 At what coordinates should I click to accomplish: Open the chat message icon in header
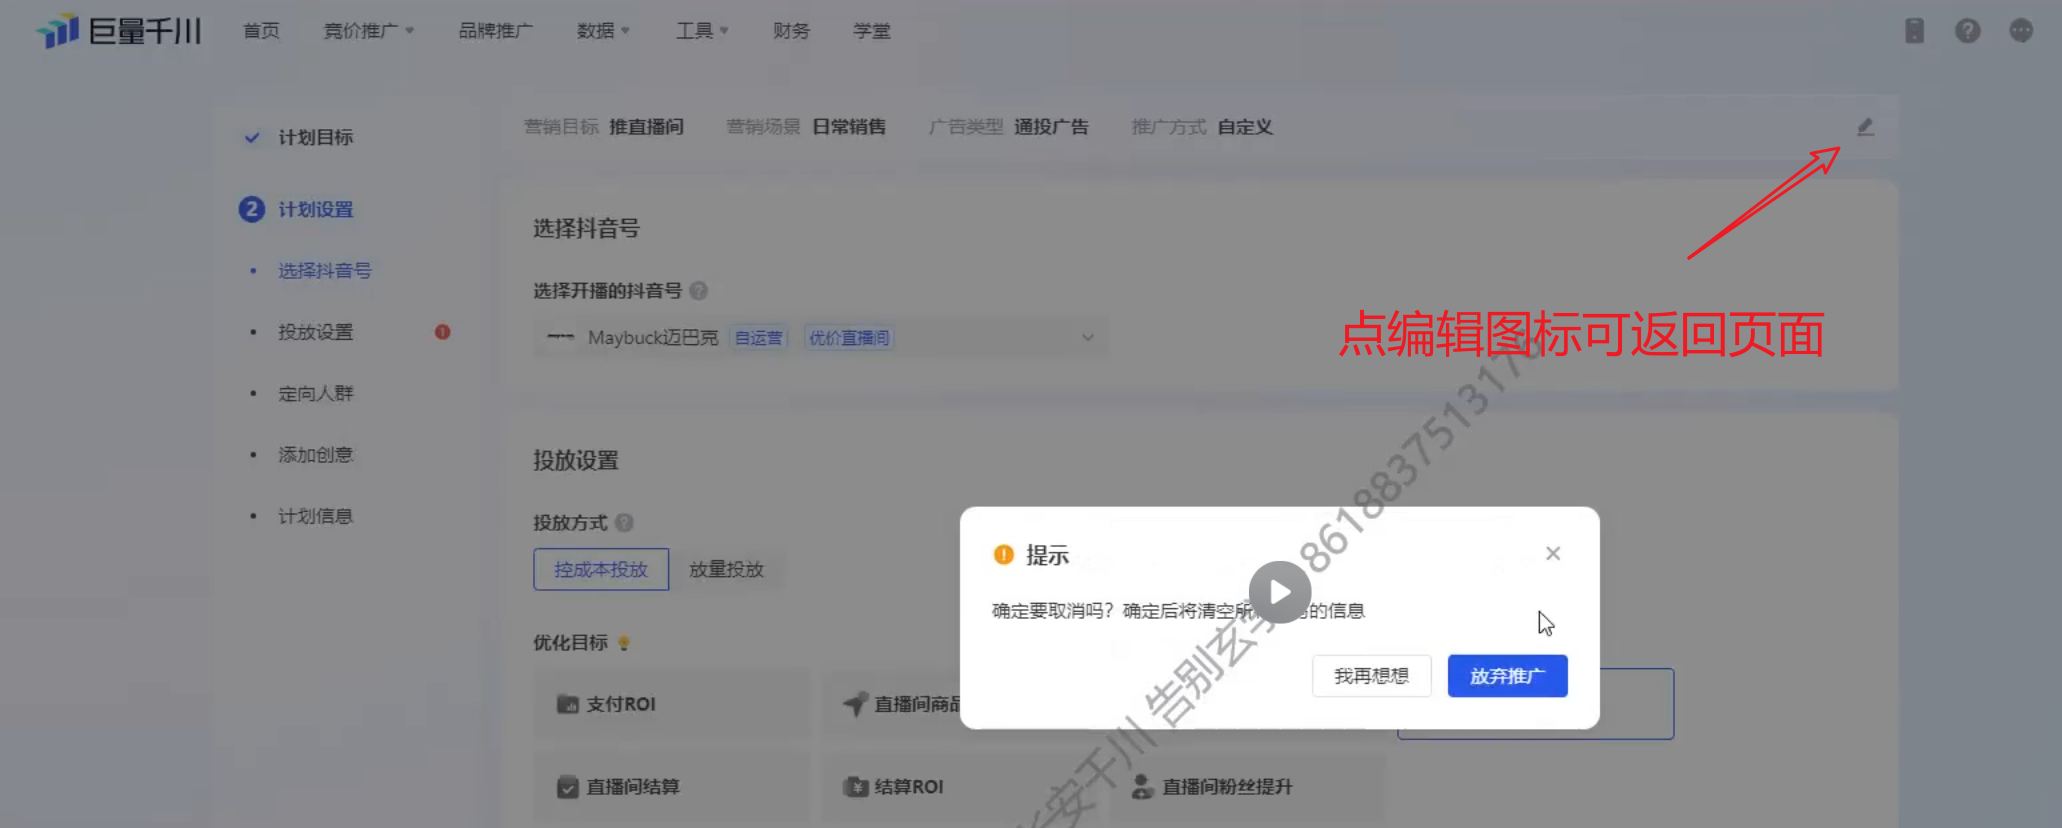tap(2020, 31)
